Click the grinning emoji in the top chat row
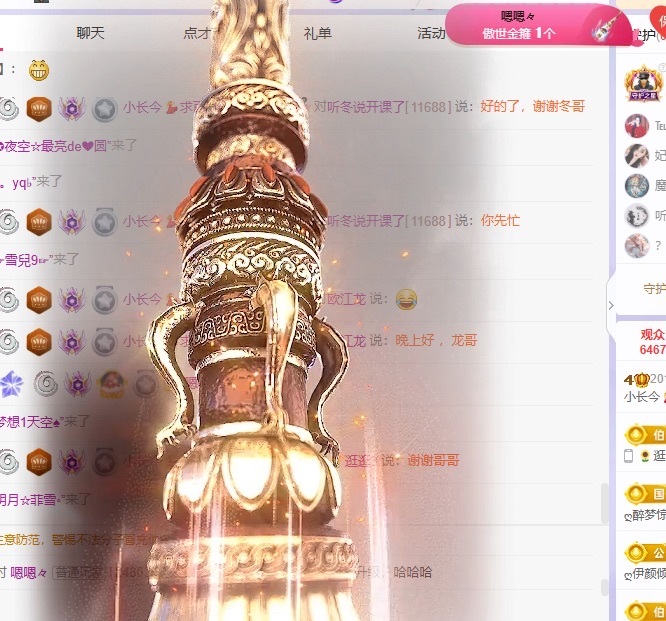This screenshot has height=621, width=666. (39, 70)
